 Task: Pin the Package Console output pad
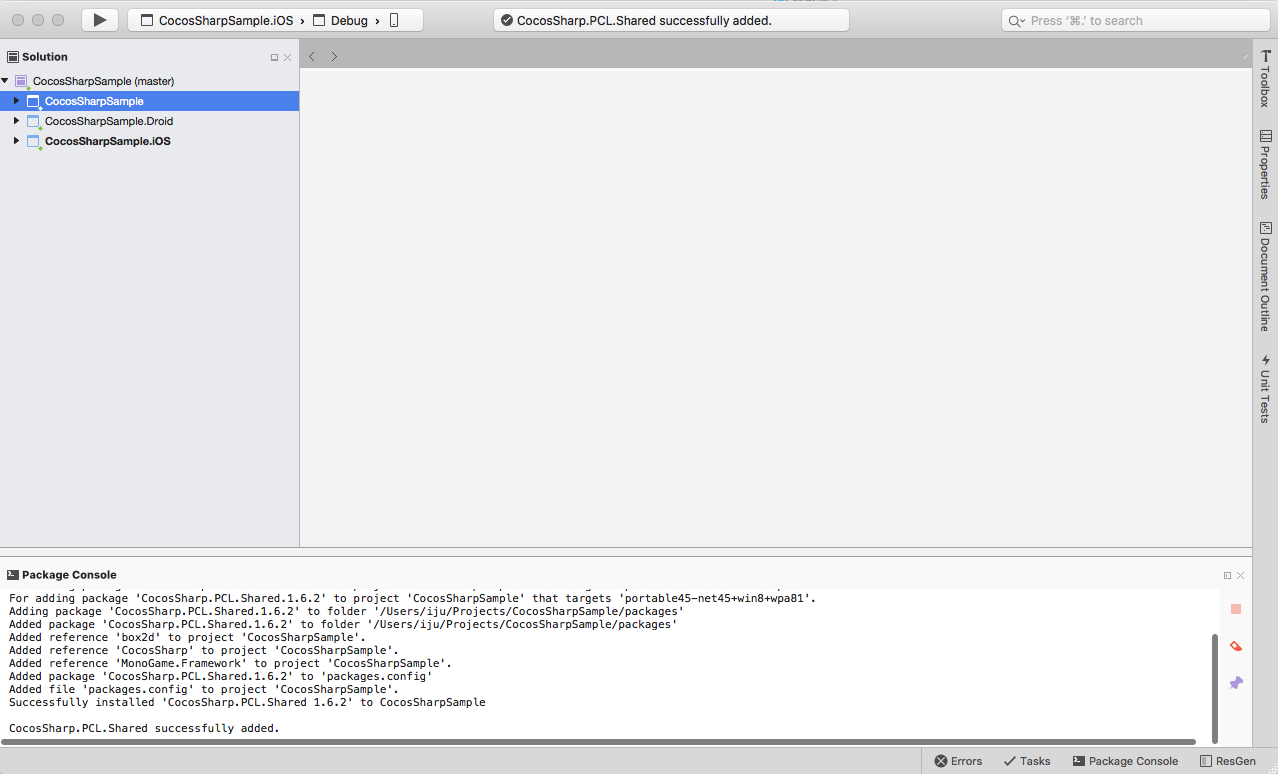1236,683
